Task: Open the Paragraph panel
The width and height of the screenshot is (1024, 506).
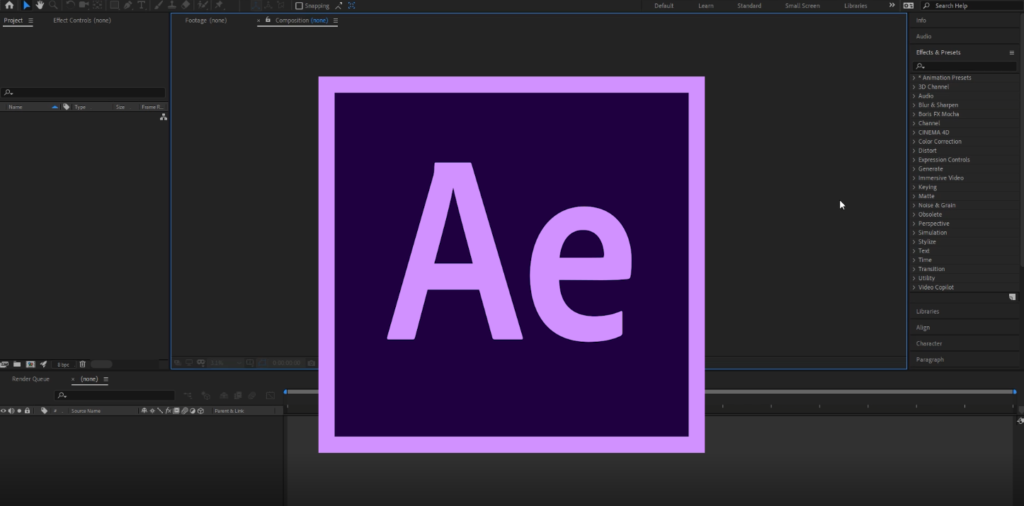Action: [x=930, y=360]
